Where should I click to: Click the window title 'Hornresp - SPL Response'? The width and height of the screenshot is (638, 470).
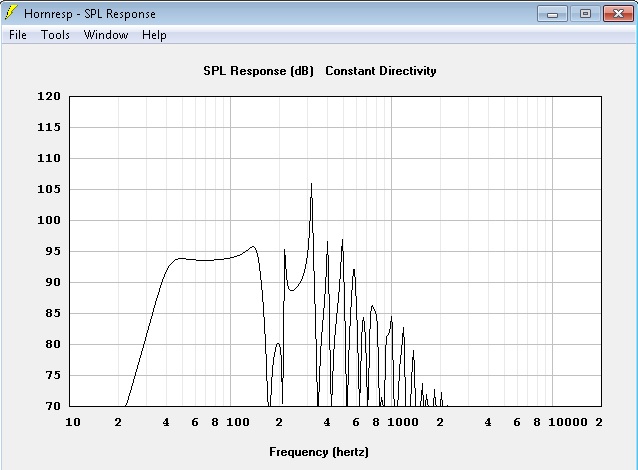[x=90, y=14]
